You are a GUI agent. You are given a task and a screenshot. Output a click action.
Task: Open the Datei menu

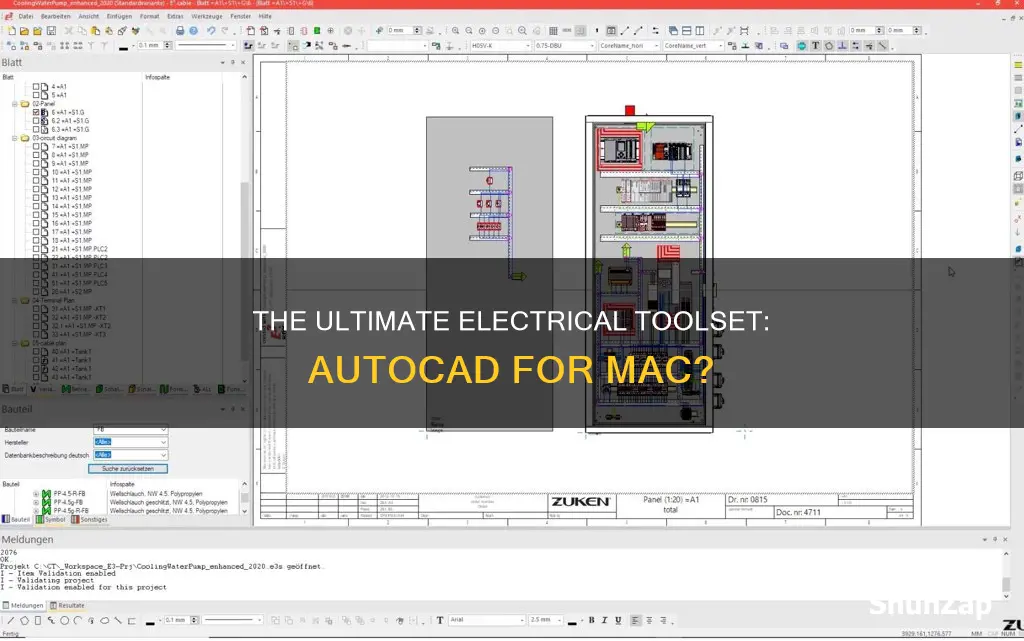point(26,16)
